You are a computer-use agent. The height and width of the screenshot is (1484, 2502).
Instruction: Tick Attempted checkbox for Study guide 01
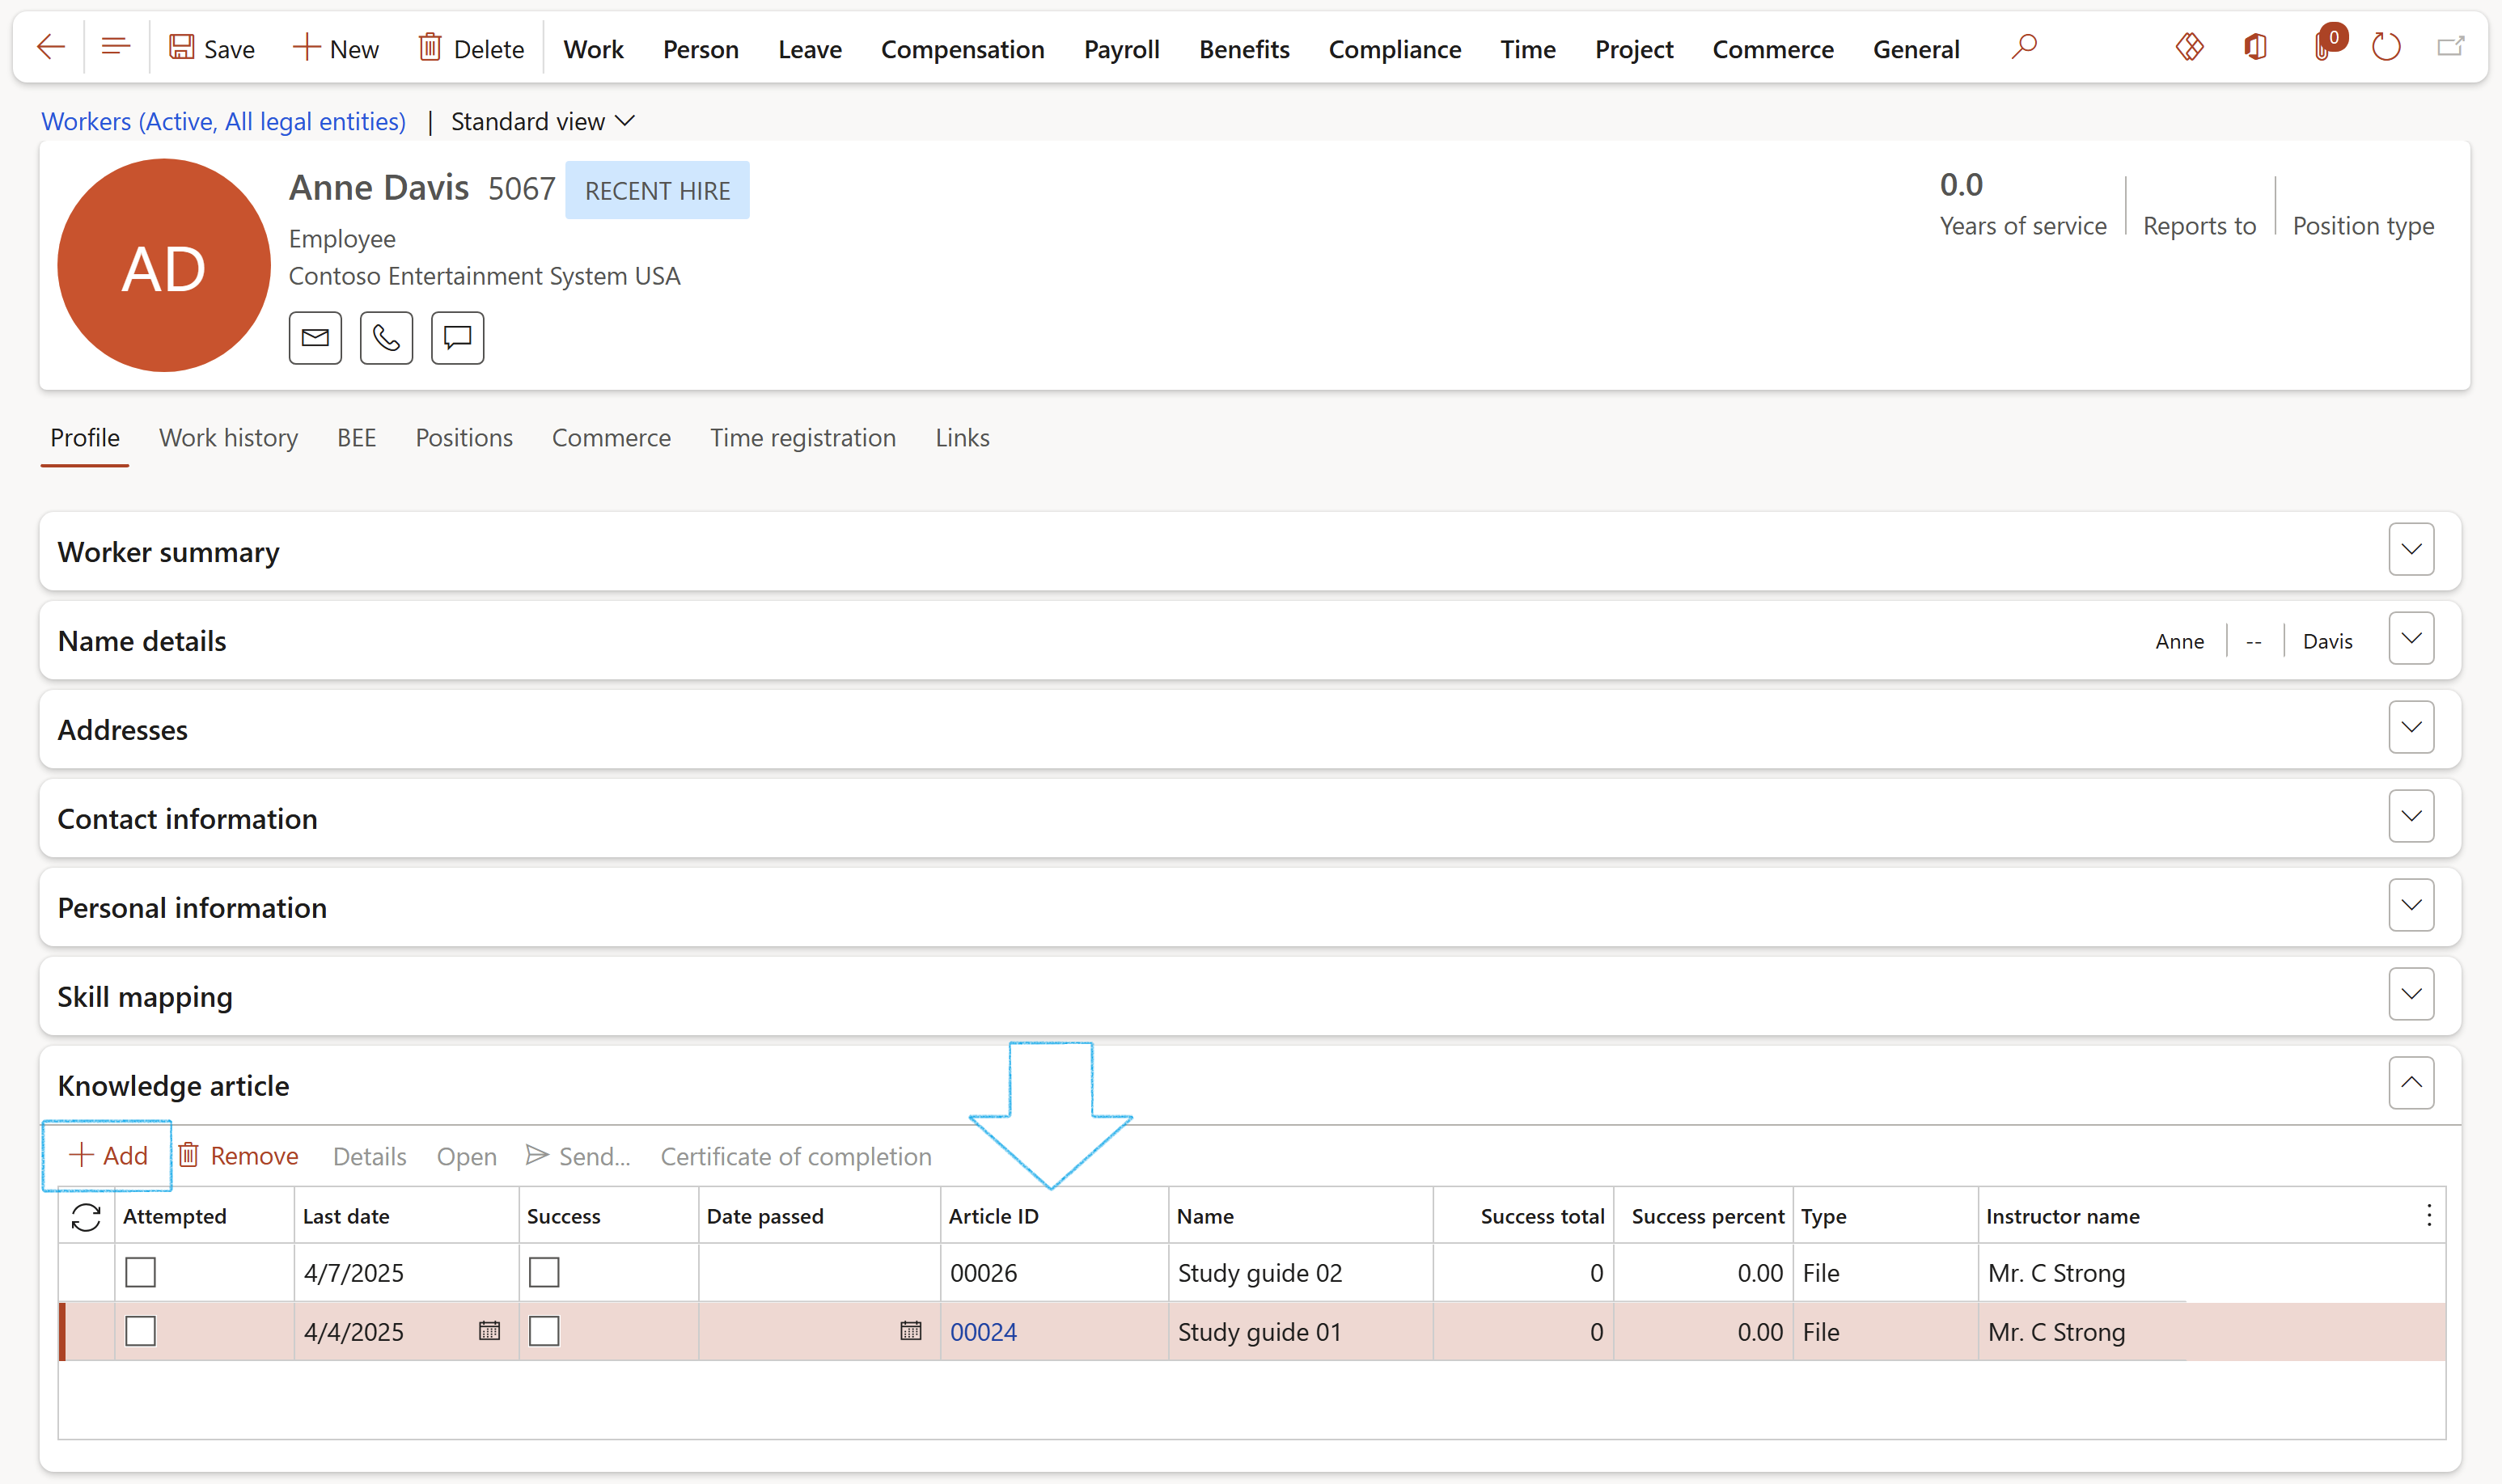140,1331
